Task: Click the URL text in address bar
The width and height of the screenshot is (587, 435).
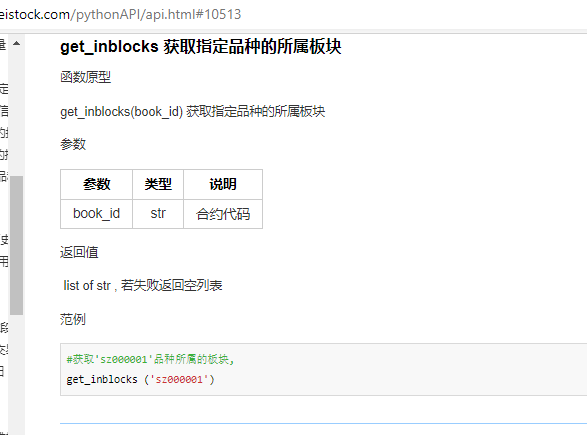Action: [120, 15]
